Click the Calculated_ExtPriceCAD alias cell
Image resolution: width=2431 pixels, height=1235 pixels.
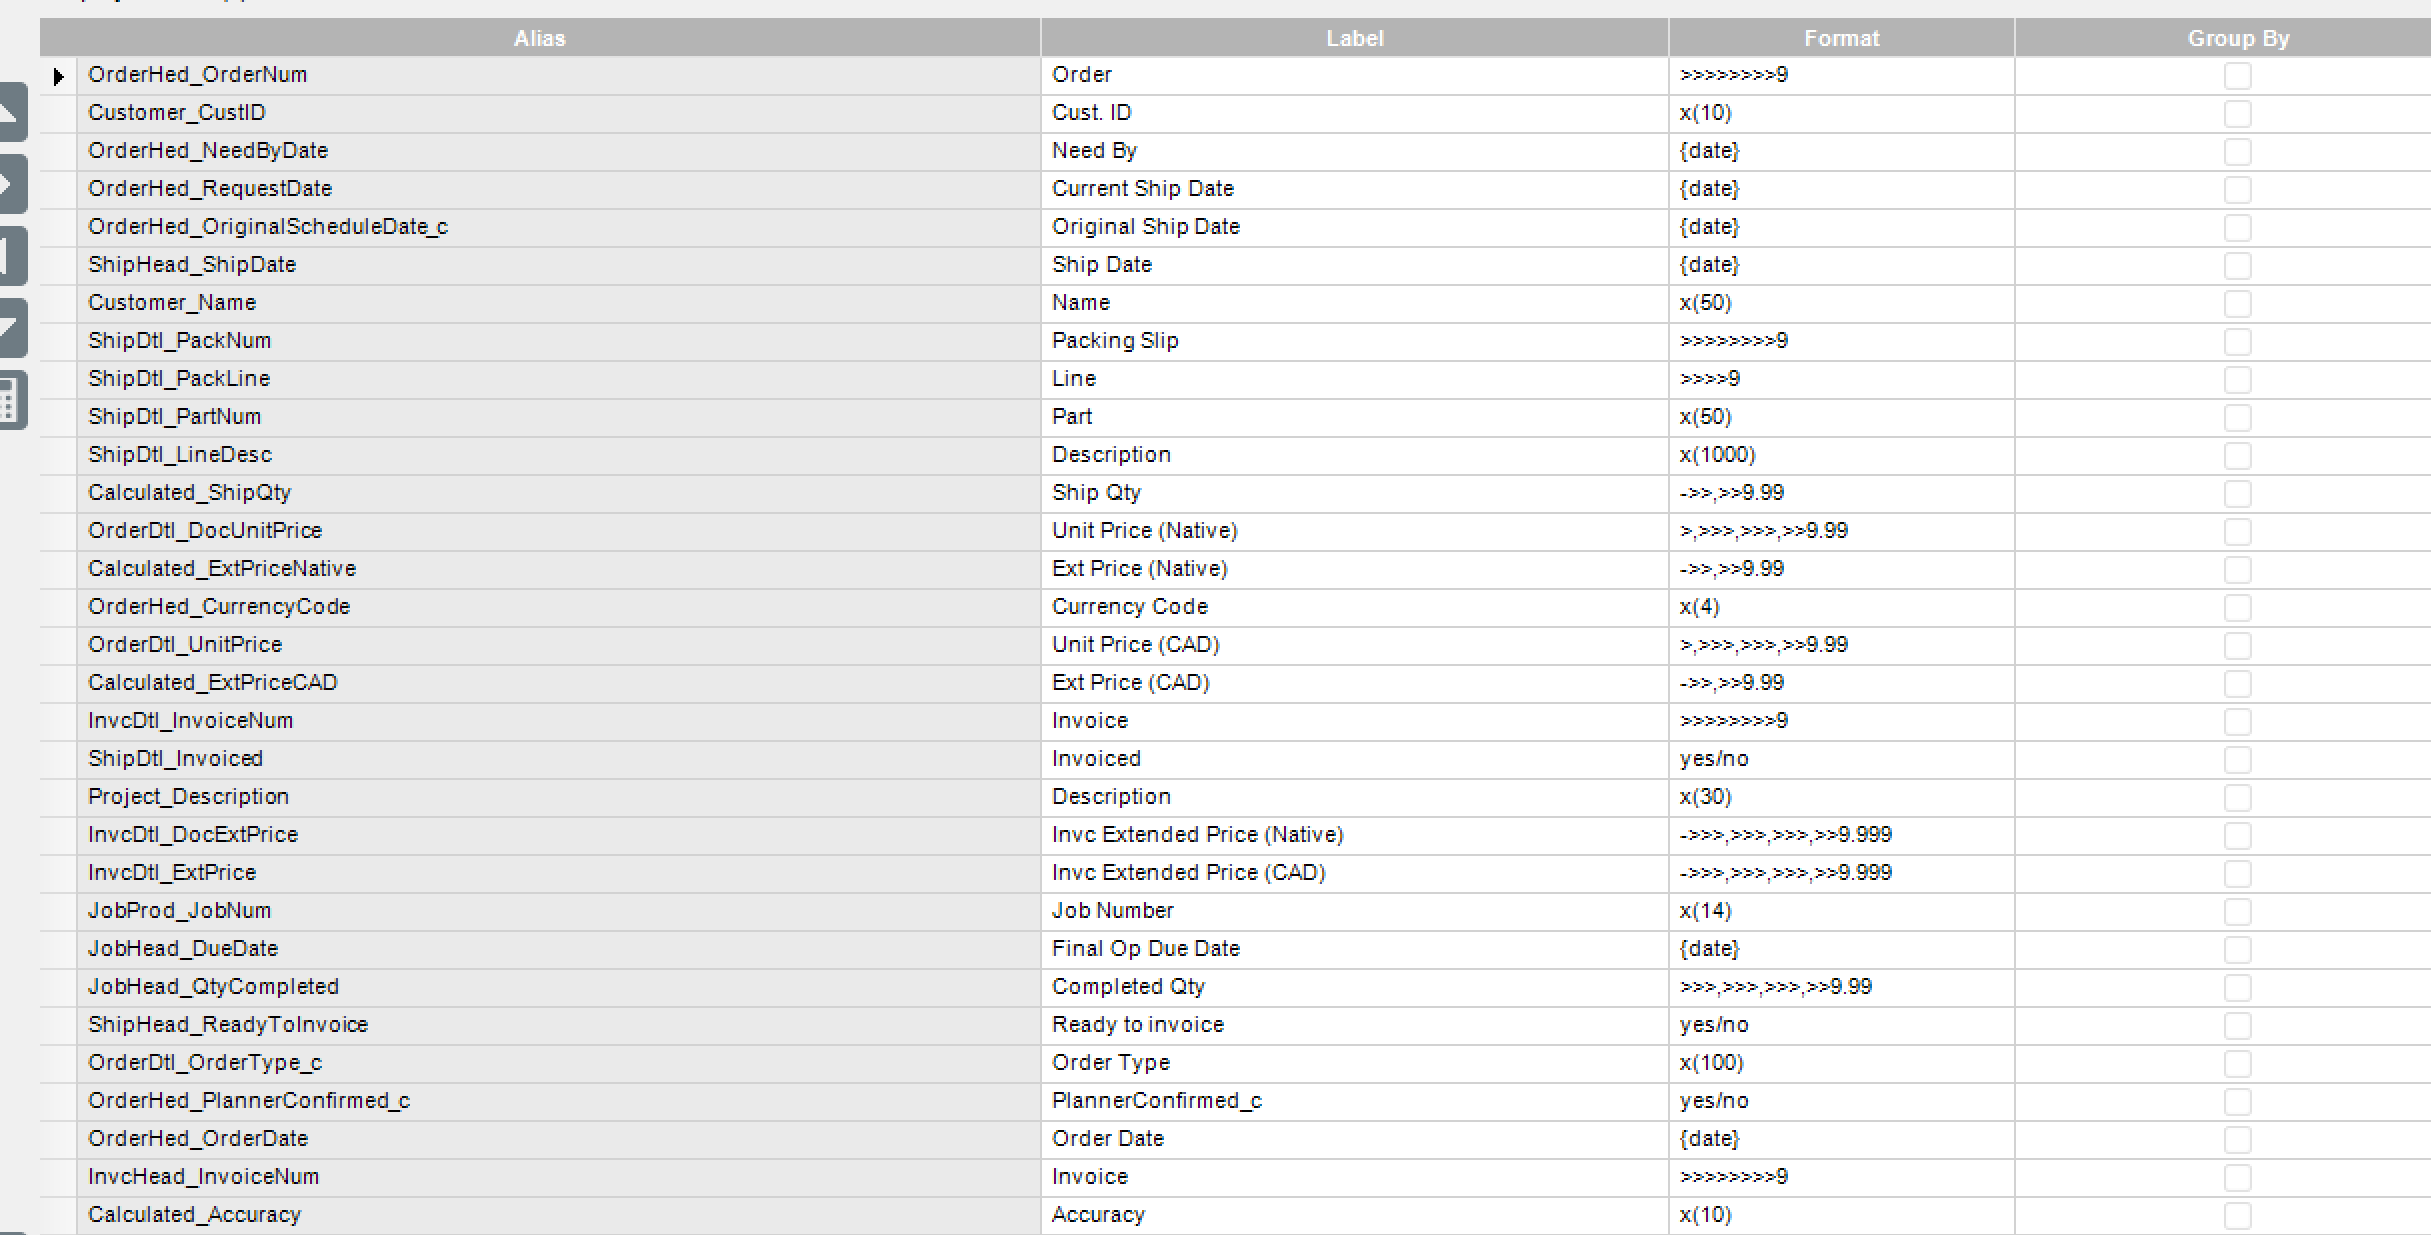(x=559, y=683)
